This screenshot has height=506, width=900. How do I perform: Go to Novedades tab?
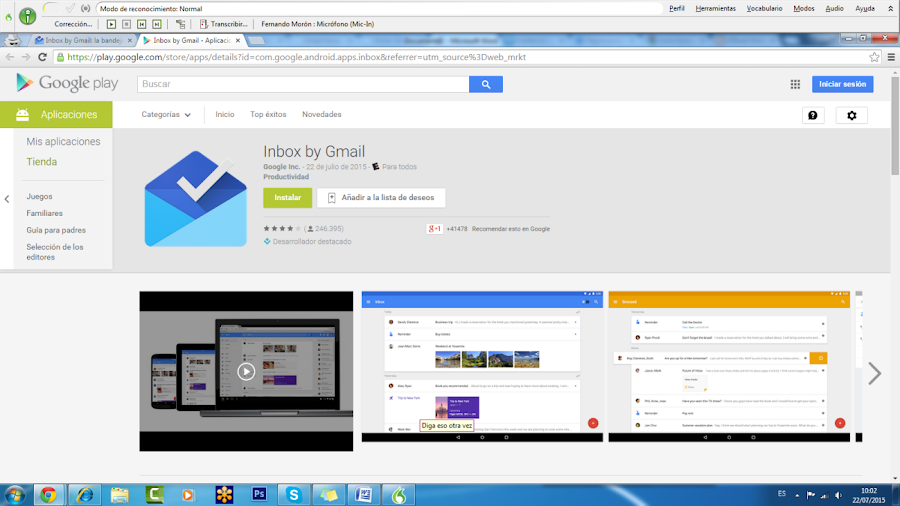pos(321,115)
